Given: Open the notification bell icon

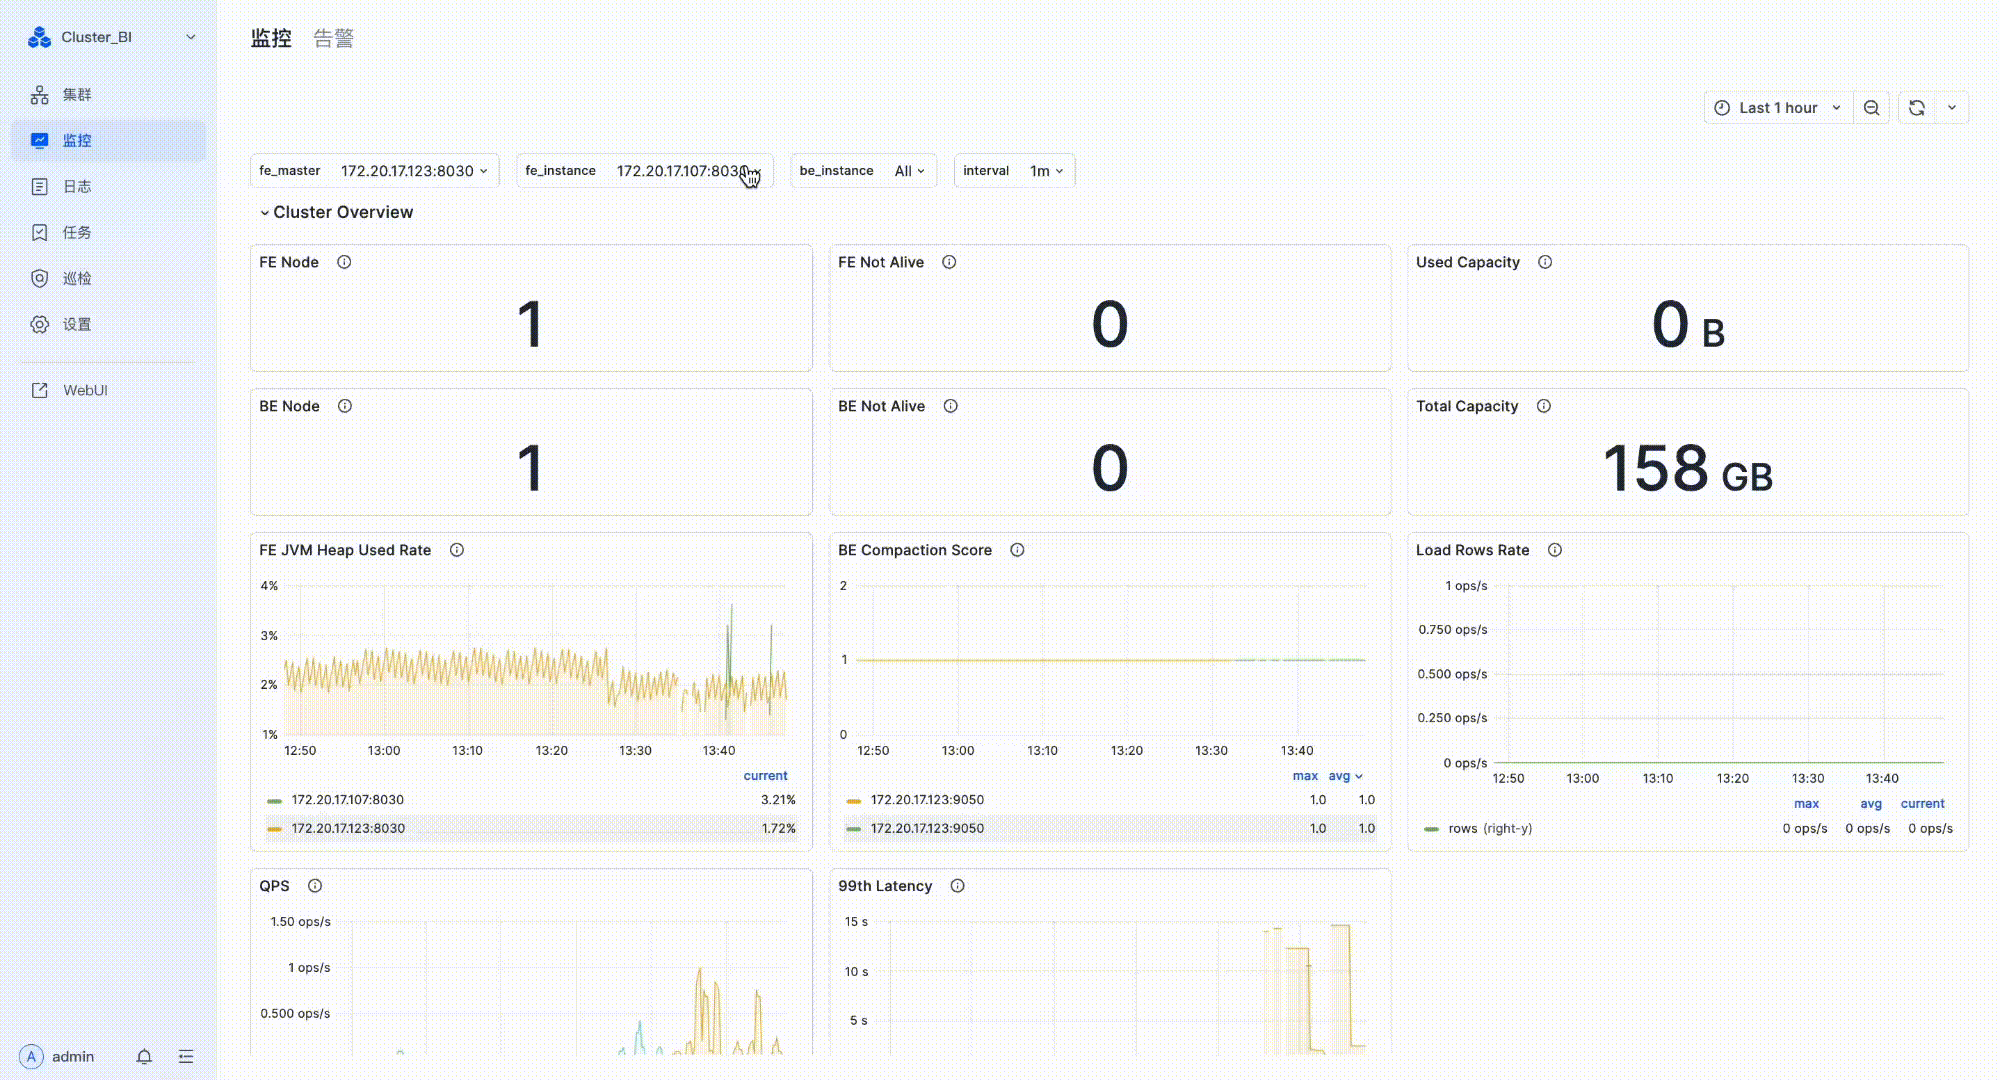Looking at the screenshot, I should pos(144,1057).
